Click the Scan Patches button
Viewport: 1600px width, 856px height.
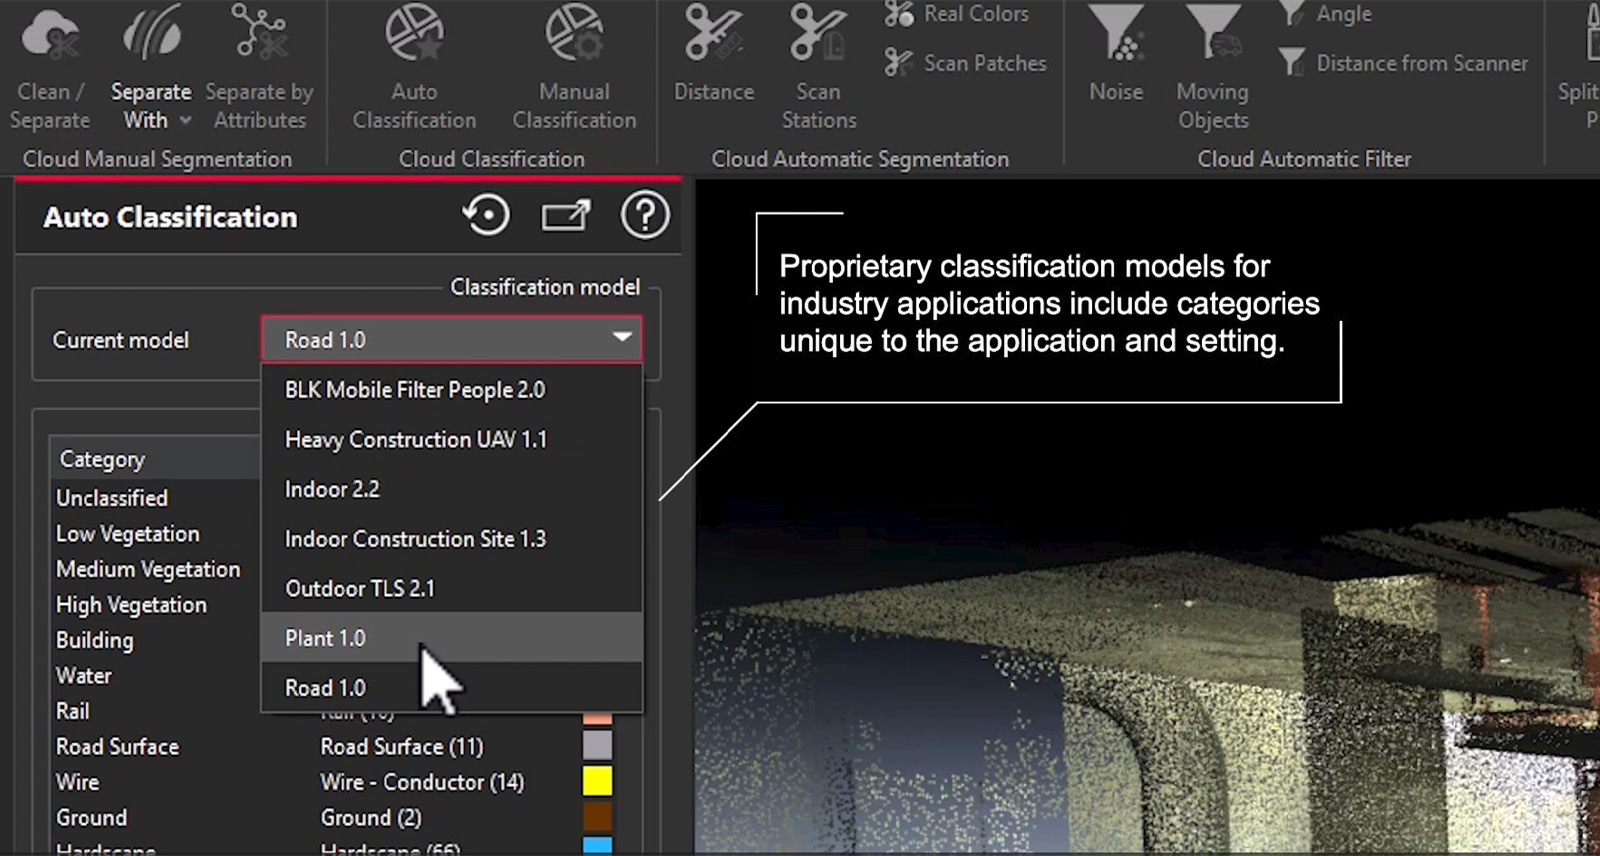pos(966,63)
